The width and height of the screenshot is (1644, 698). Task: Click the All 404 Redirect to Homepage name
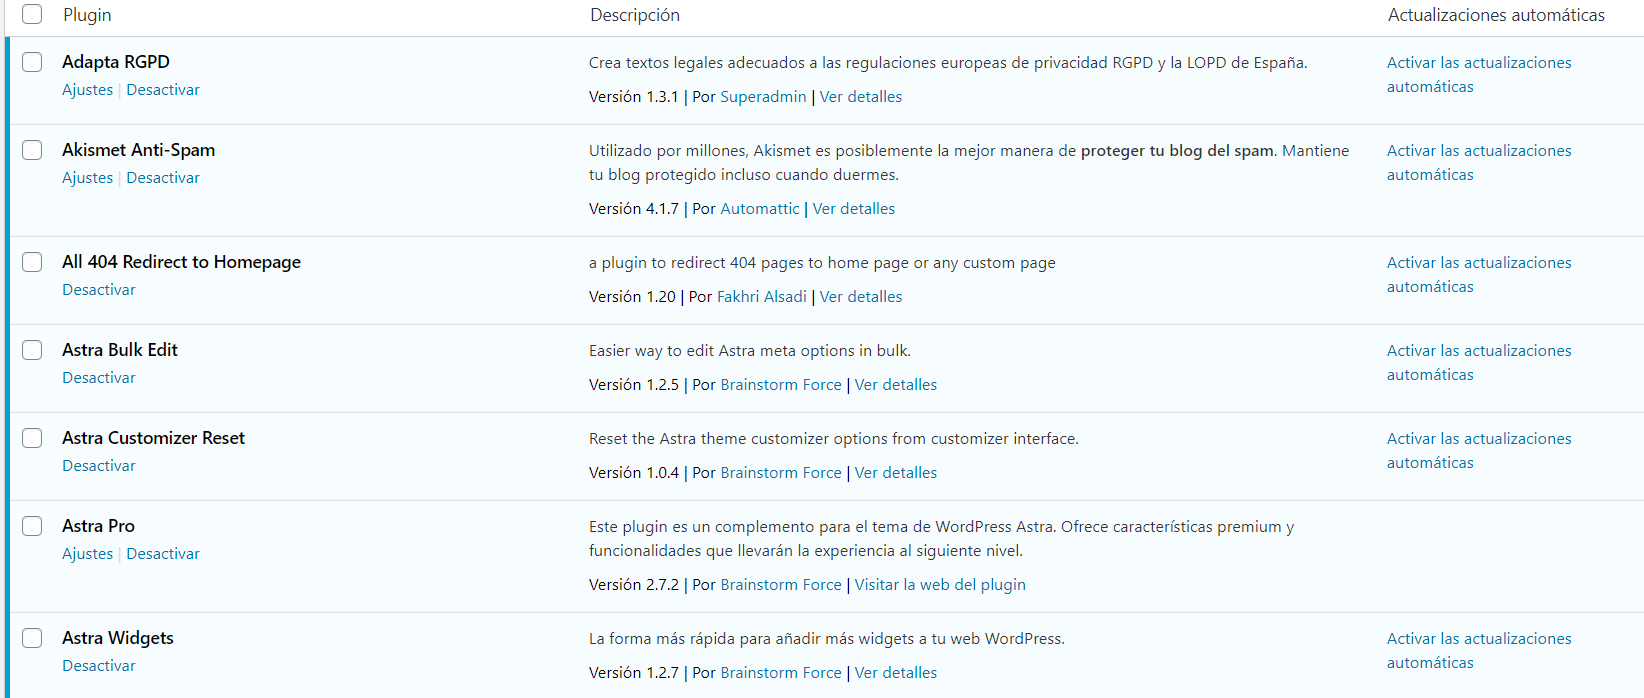[181, 262]
